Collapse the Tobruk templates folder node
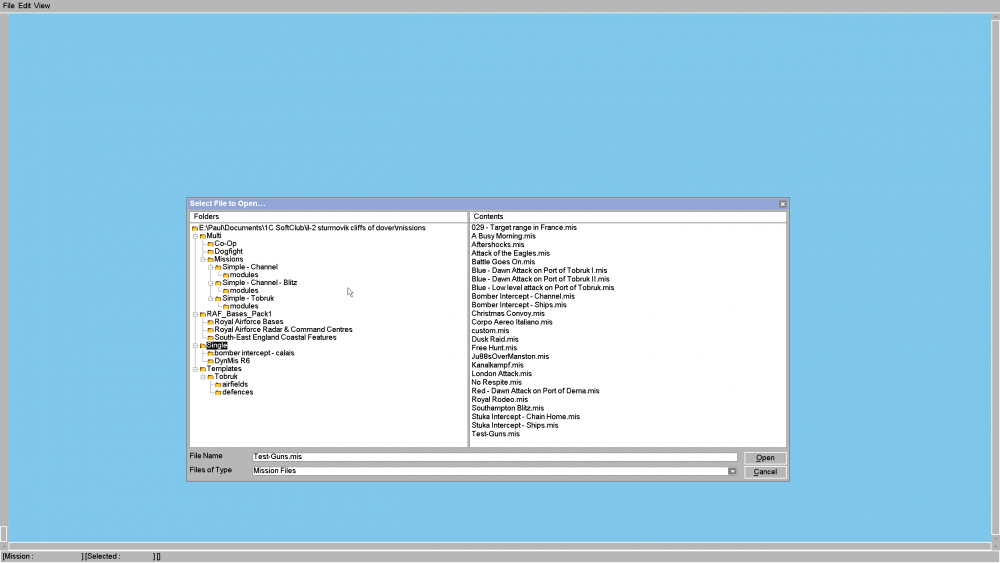 [x=203, y=377]
